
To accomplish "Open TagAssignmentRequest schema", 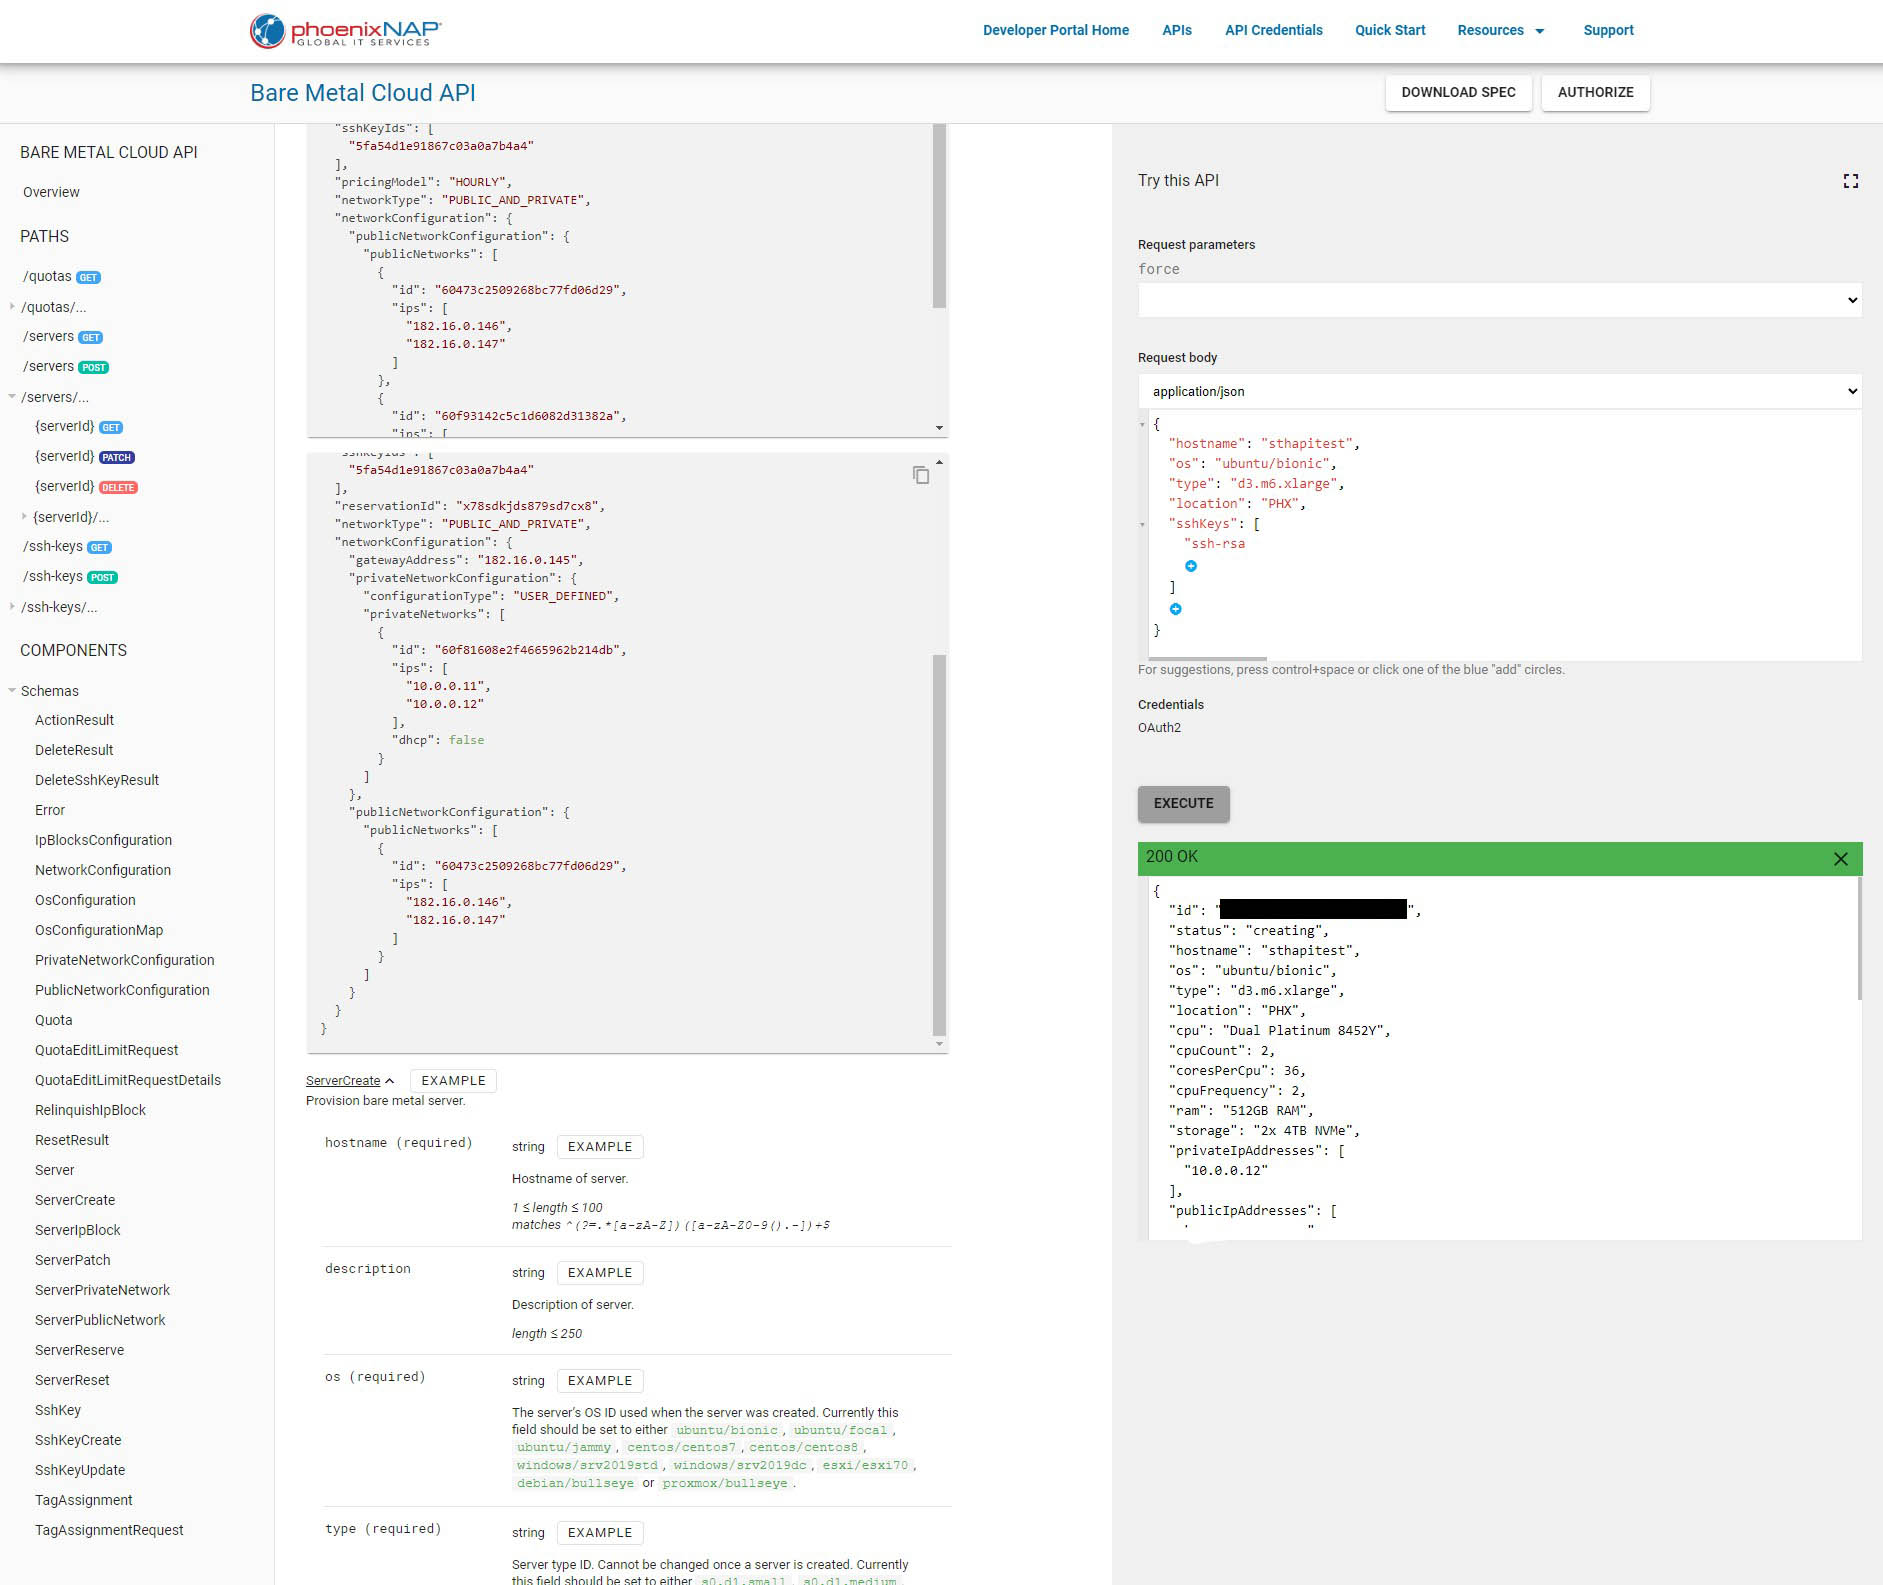I will 109,1530.
